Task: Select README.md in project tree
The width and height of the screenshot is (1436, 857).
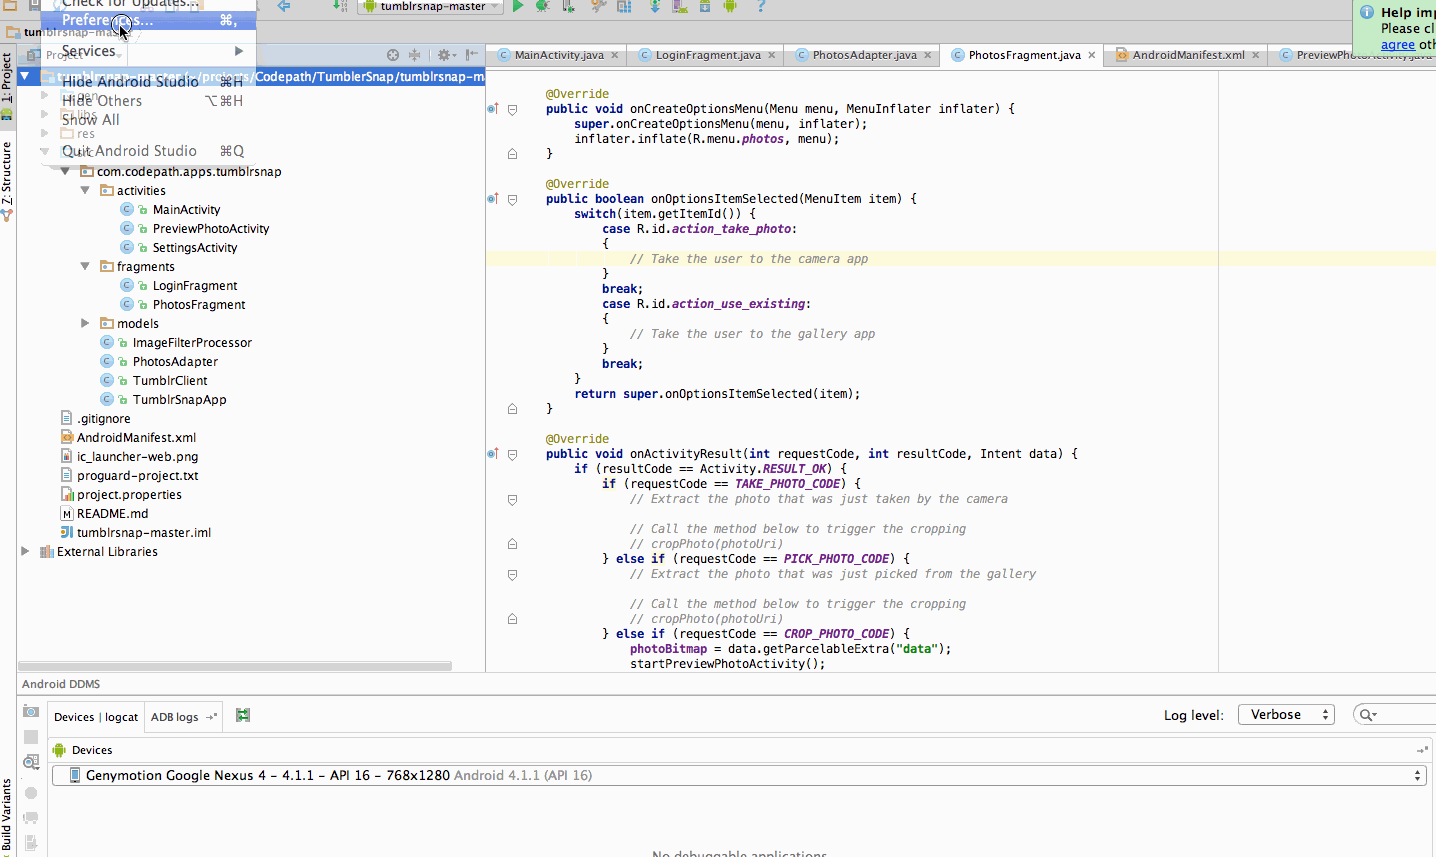Action: pyautogui.click(x=112, y=513)
